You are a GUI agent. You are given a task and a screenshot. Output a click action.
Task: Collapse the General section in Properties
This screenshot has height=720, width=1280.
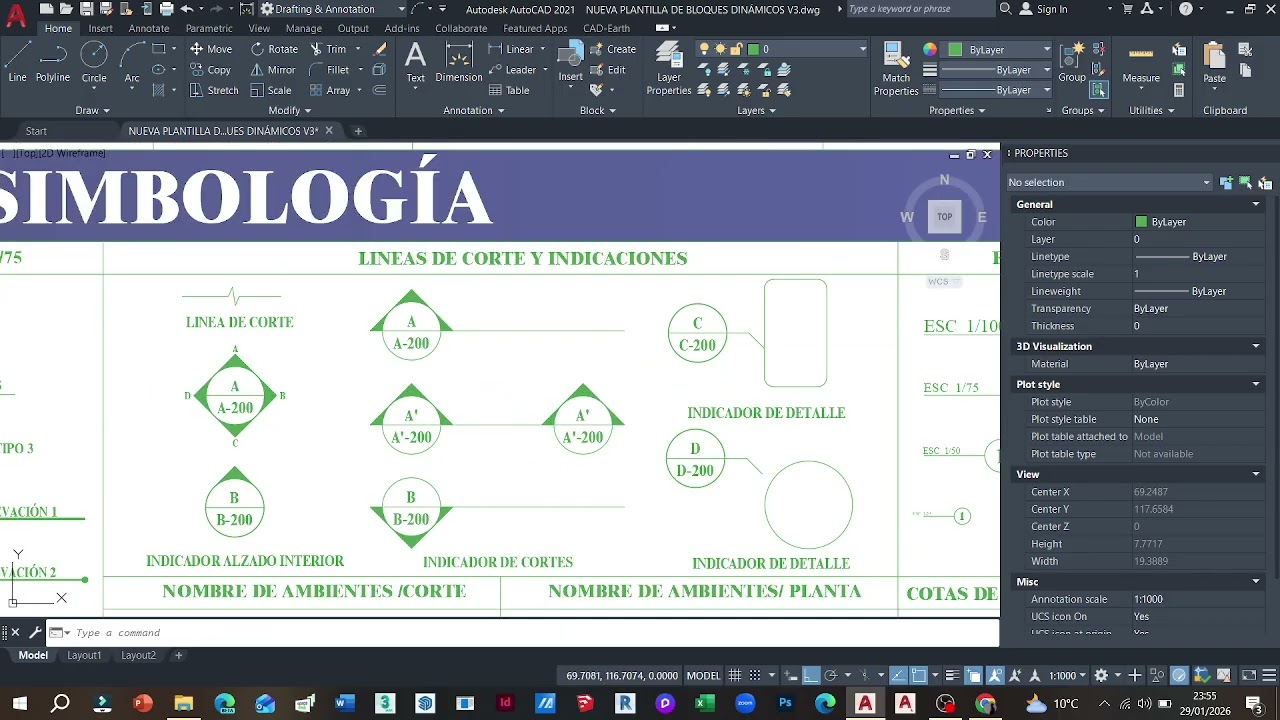pyautogui.click(x=1256, y=204)
